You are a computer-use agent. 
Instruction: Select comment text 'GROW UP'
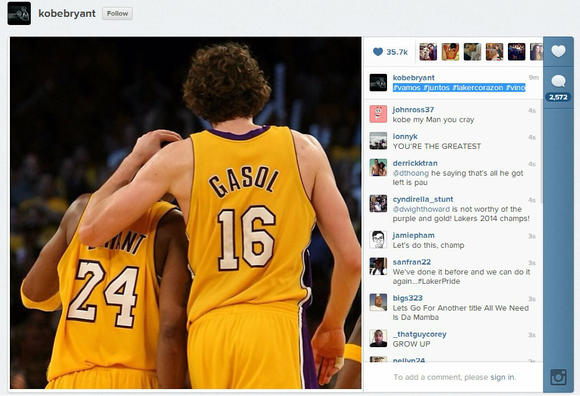point(411,344)
